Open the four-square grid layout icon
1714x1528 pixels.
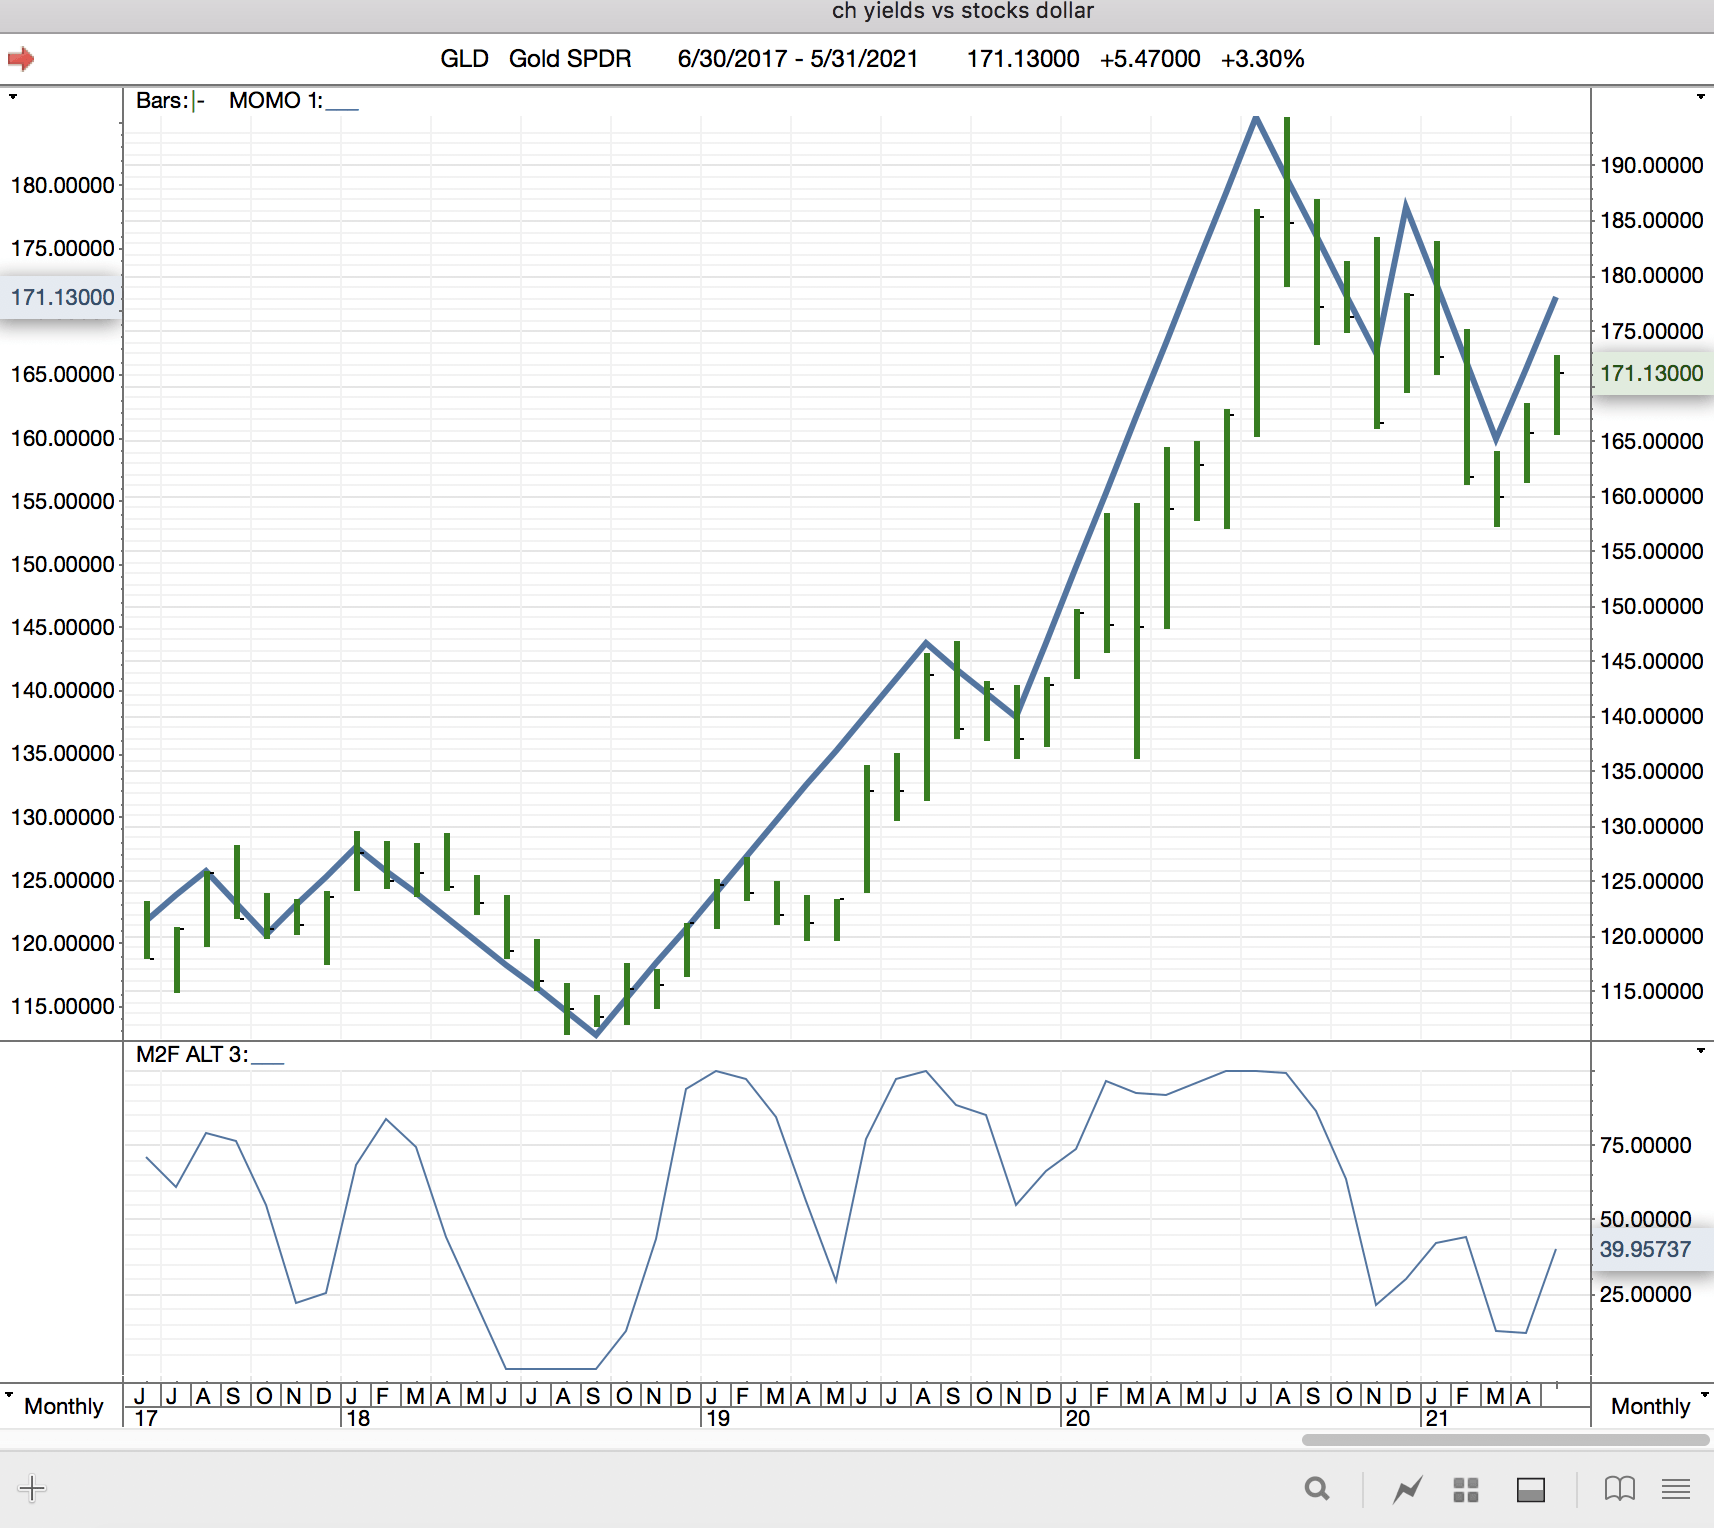1466,1490
